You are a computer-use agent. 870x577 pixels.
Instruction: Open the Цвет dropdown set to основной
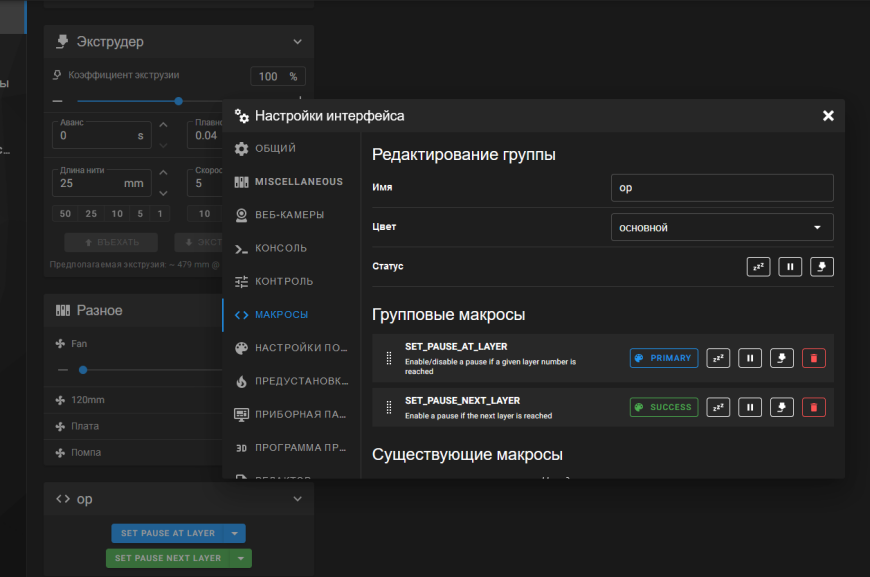(721, 227)
